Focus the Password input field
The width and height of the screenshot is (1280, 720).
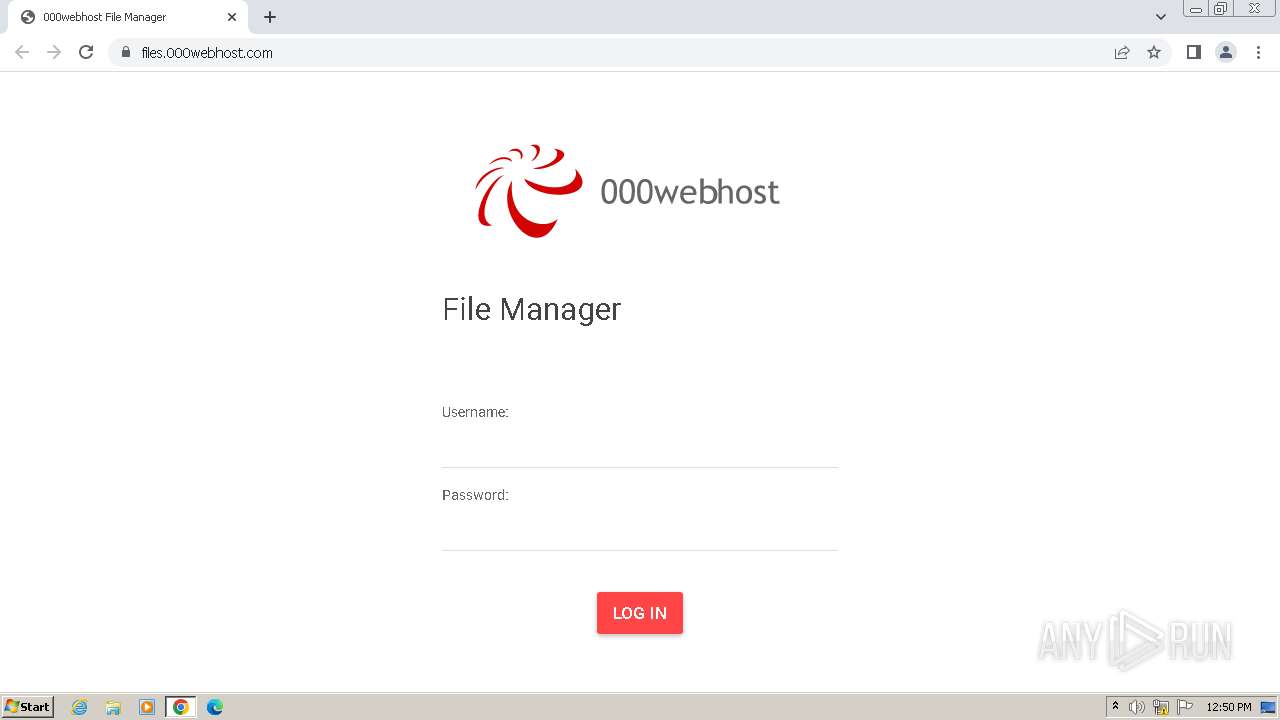[640, 530]
